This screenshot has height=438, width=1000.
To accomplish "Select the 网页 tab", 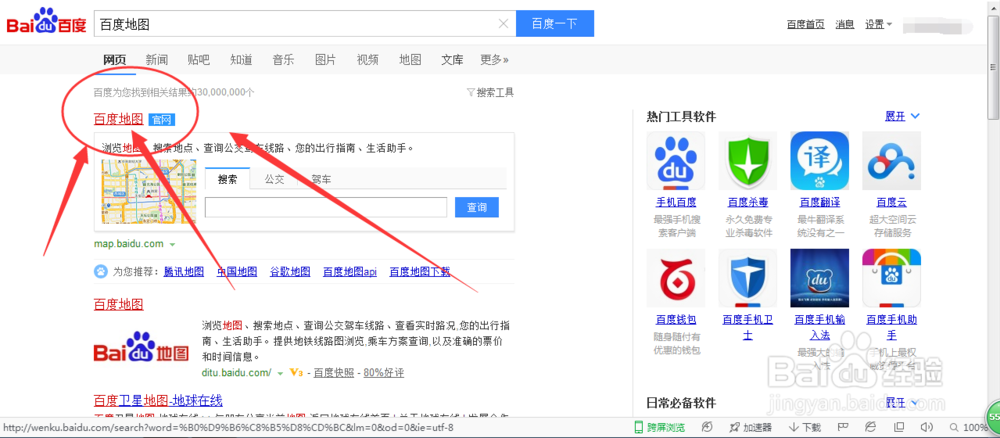I will pos(114,60).
